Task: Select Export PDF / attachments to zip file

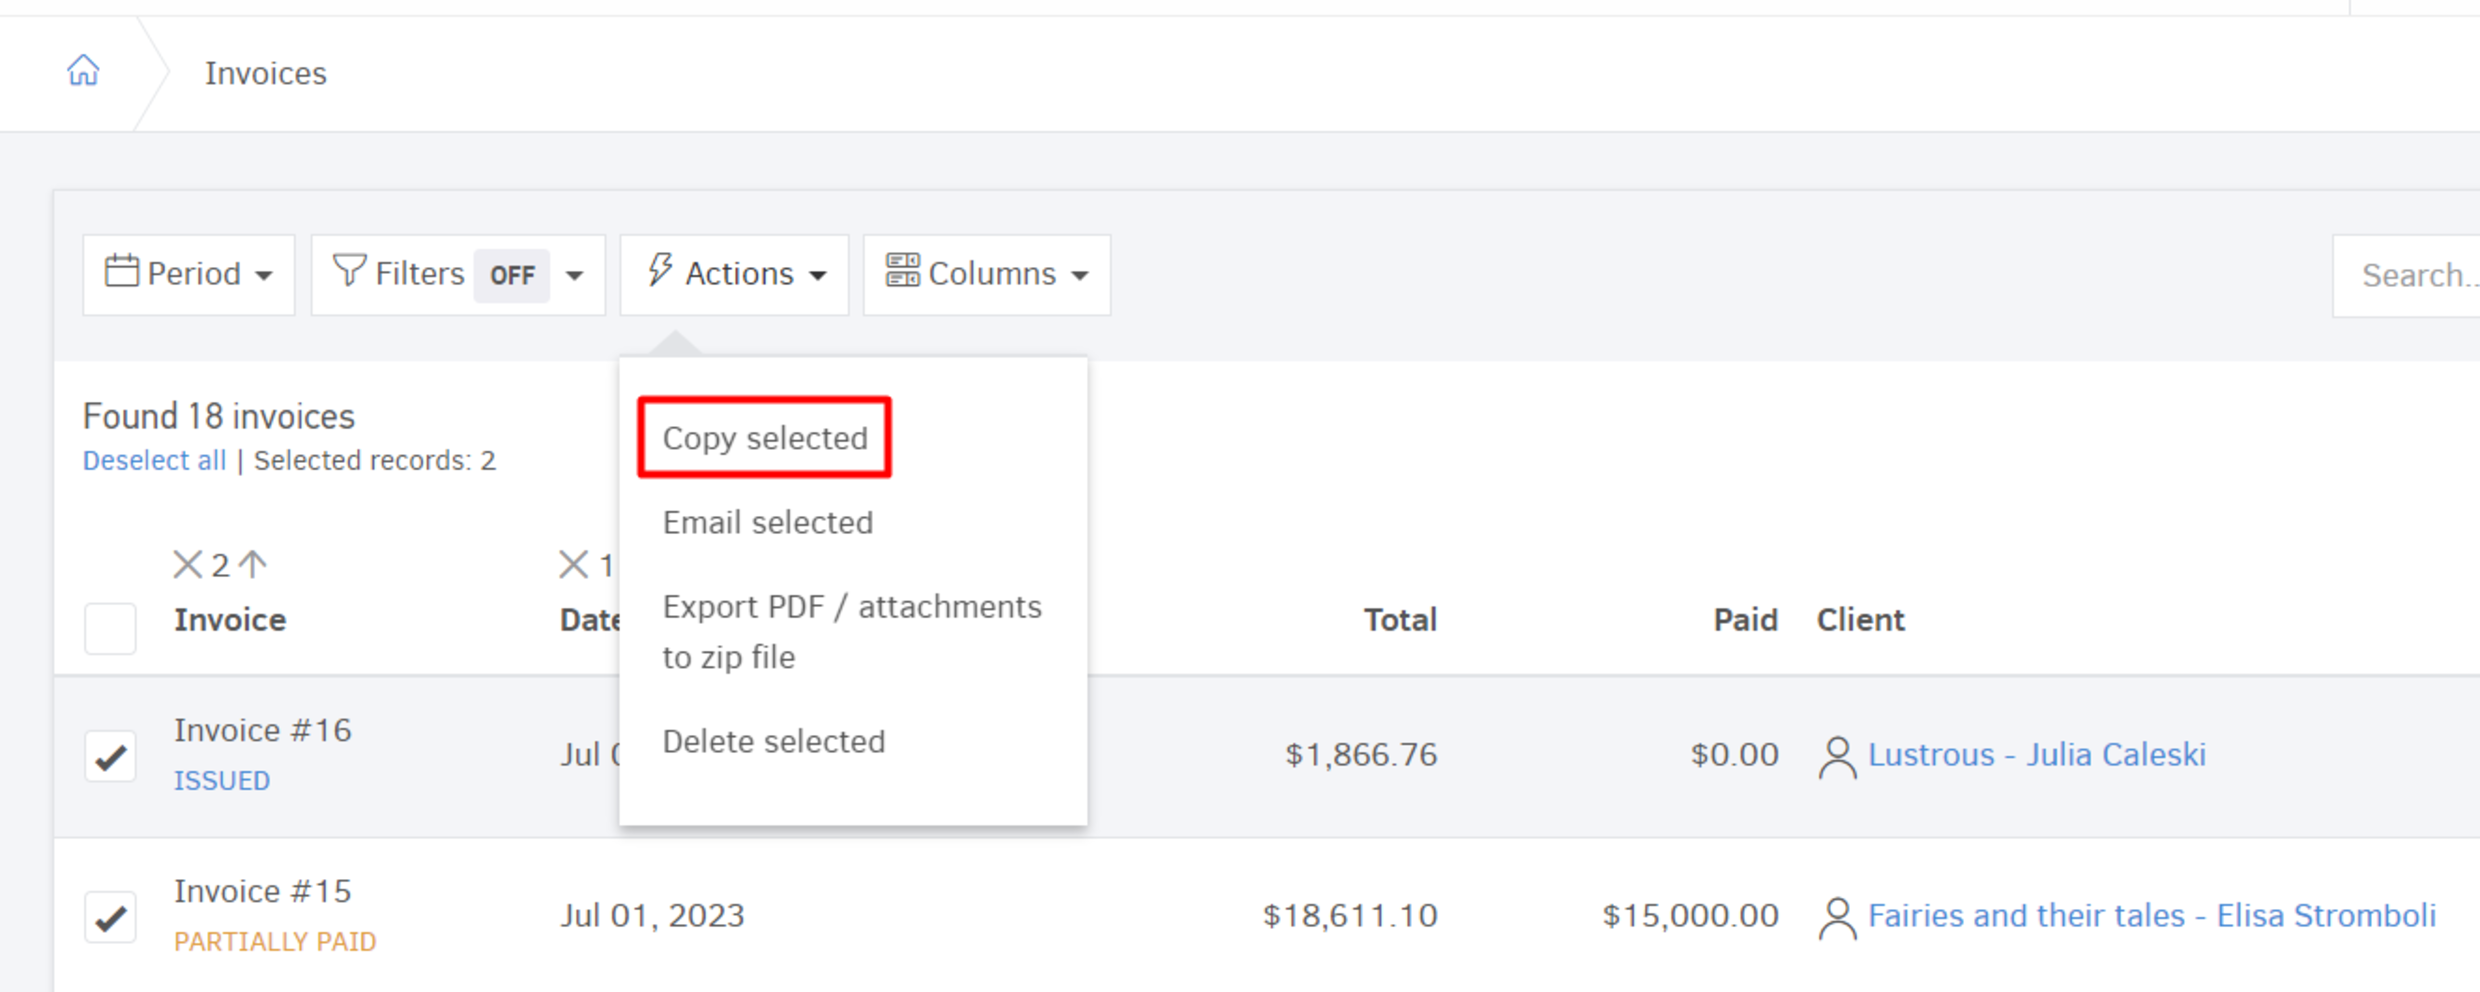Action: click(852, 632)
